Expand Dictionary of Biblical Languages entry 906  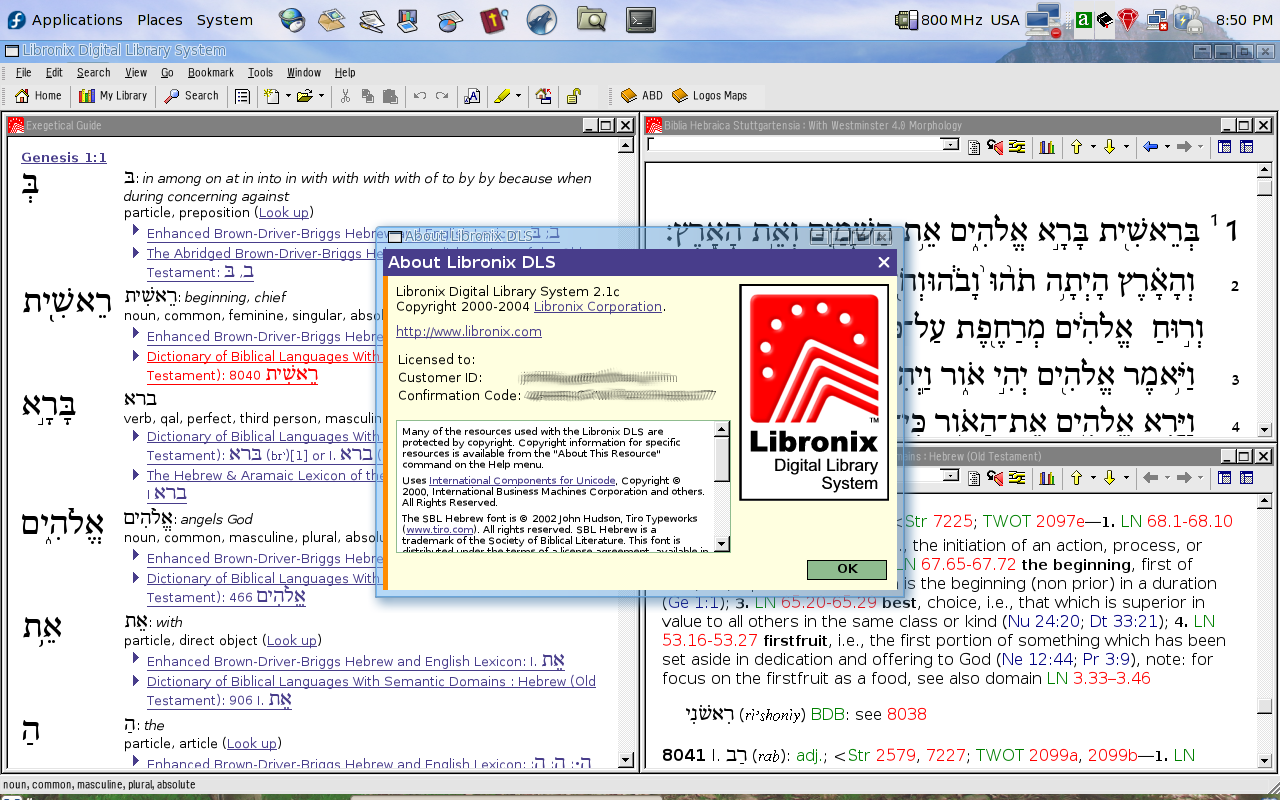[136, 680]
